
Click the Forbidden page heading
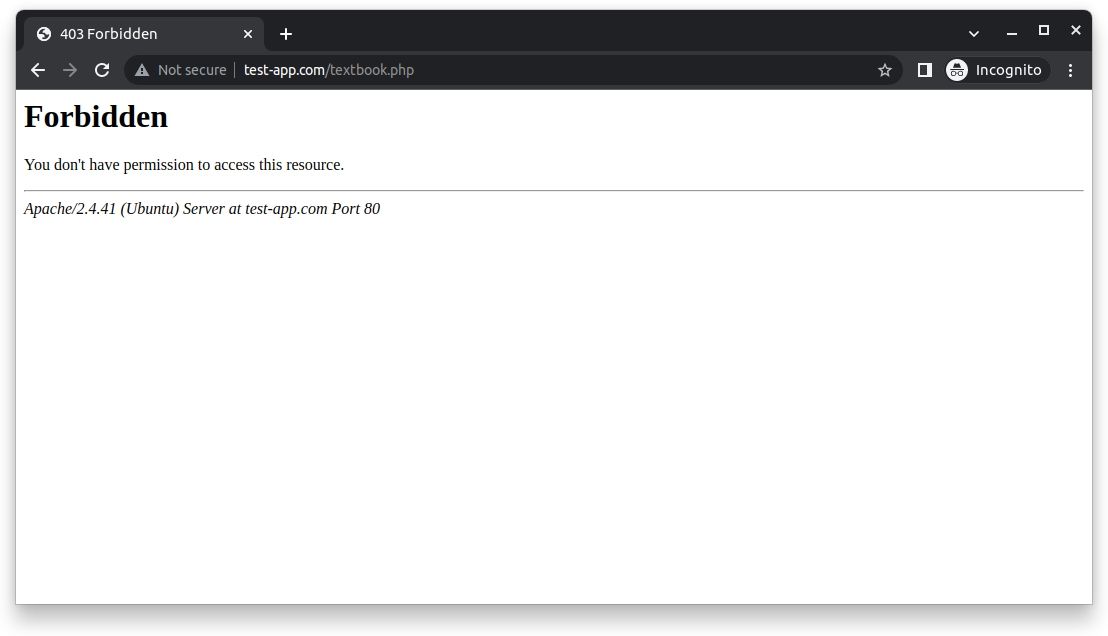95,117
